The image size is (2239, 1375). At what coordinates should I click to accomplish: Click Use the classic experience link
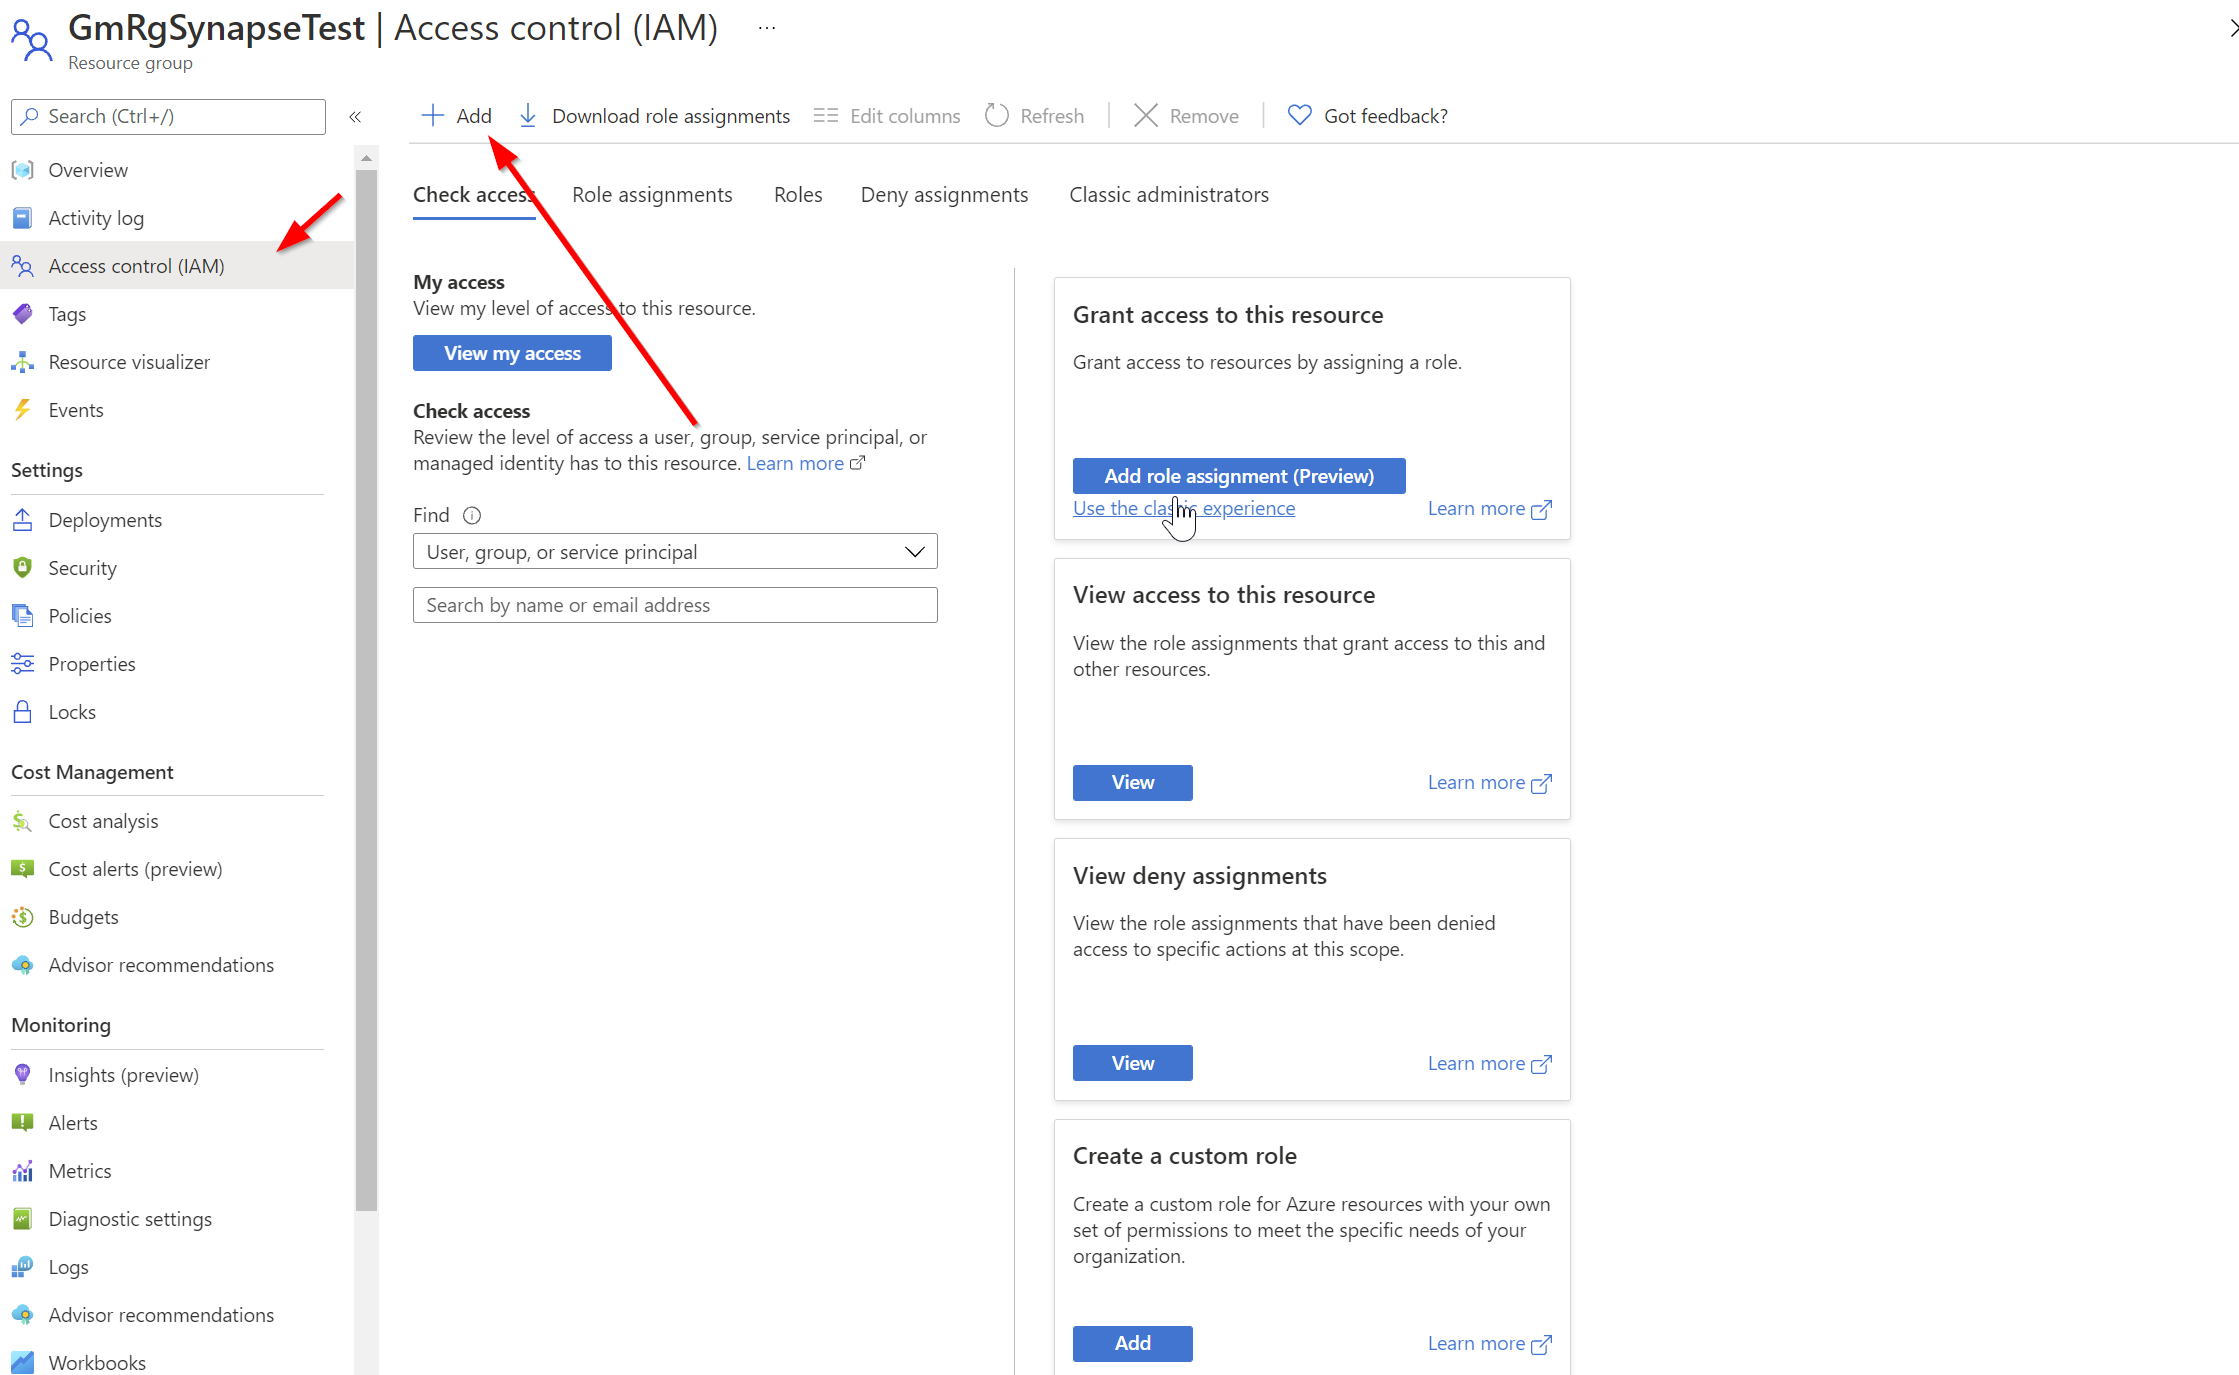click(x=1184, y=508)
